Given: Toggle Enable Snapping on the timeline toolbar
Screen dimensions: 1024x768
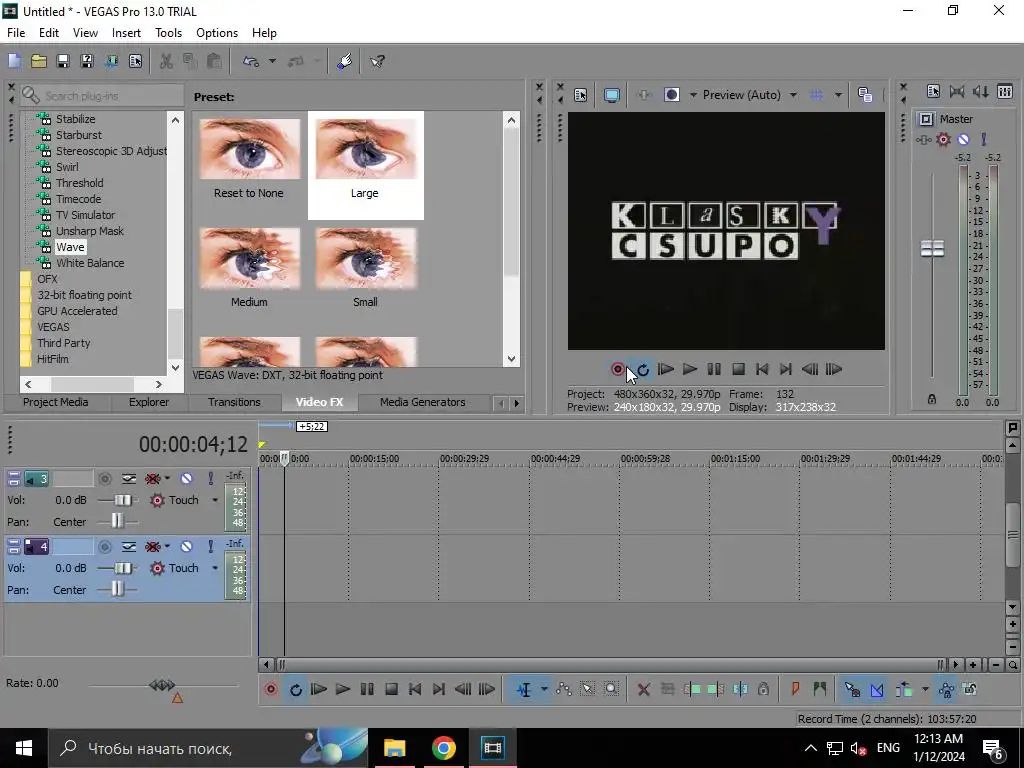Looking at the screenshot, I should pos(852,689).
